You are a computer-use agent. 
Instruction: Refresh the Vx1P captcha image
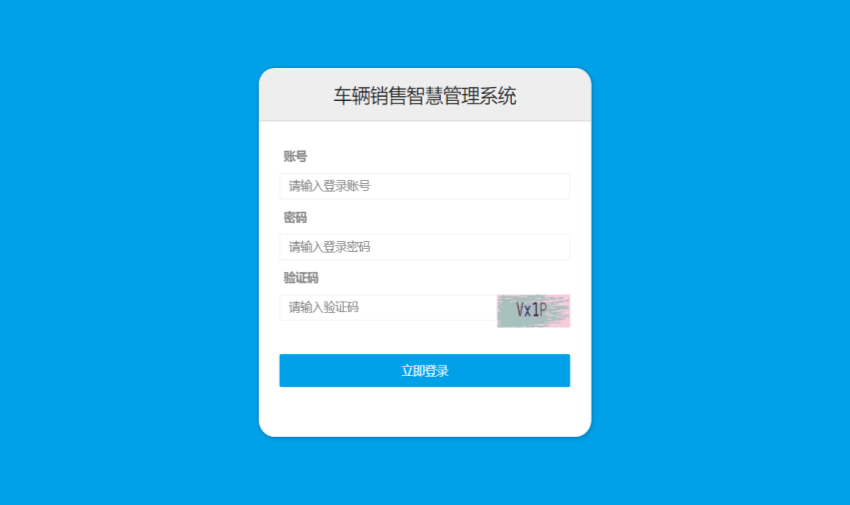click(533, 310)
